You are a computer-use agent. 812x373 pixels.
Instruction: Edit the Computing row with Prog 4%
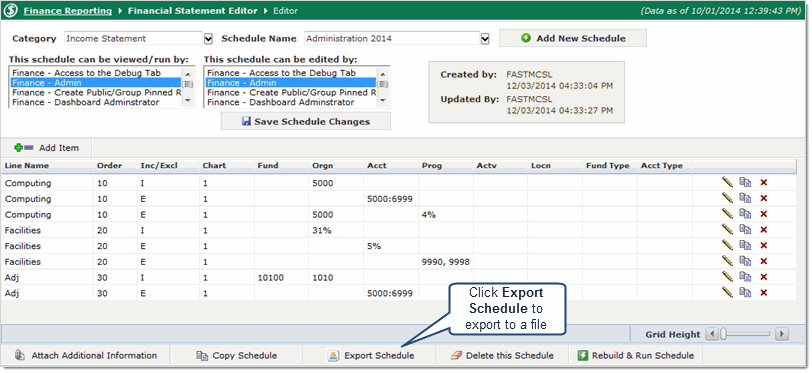tap(728, 214)
